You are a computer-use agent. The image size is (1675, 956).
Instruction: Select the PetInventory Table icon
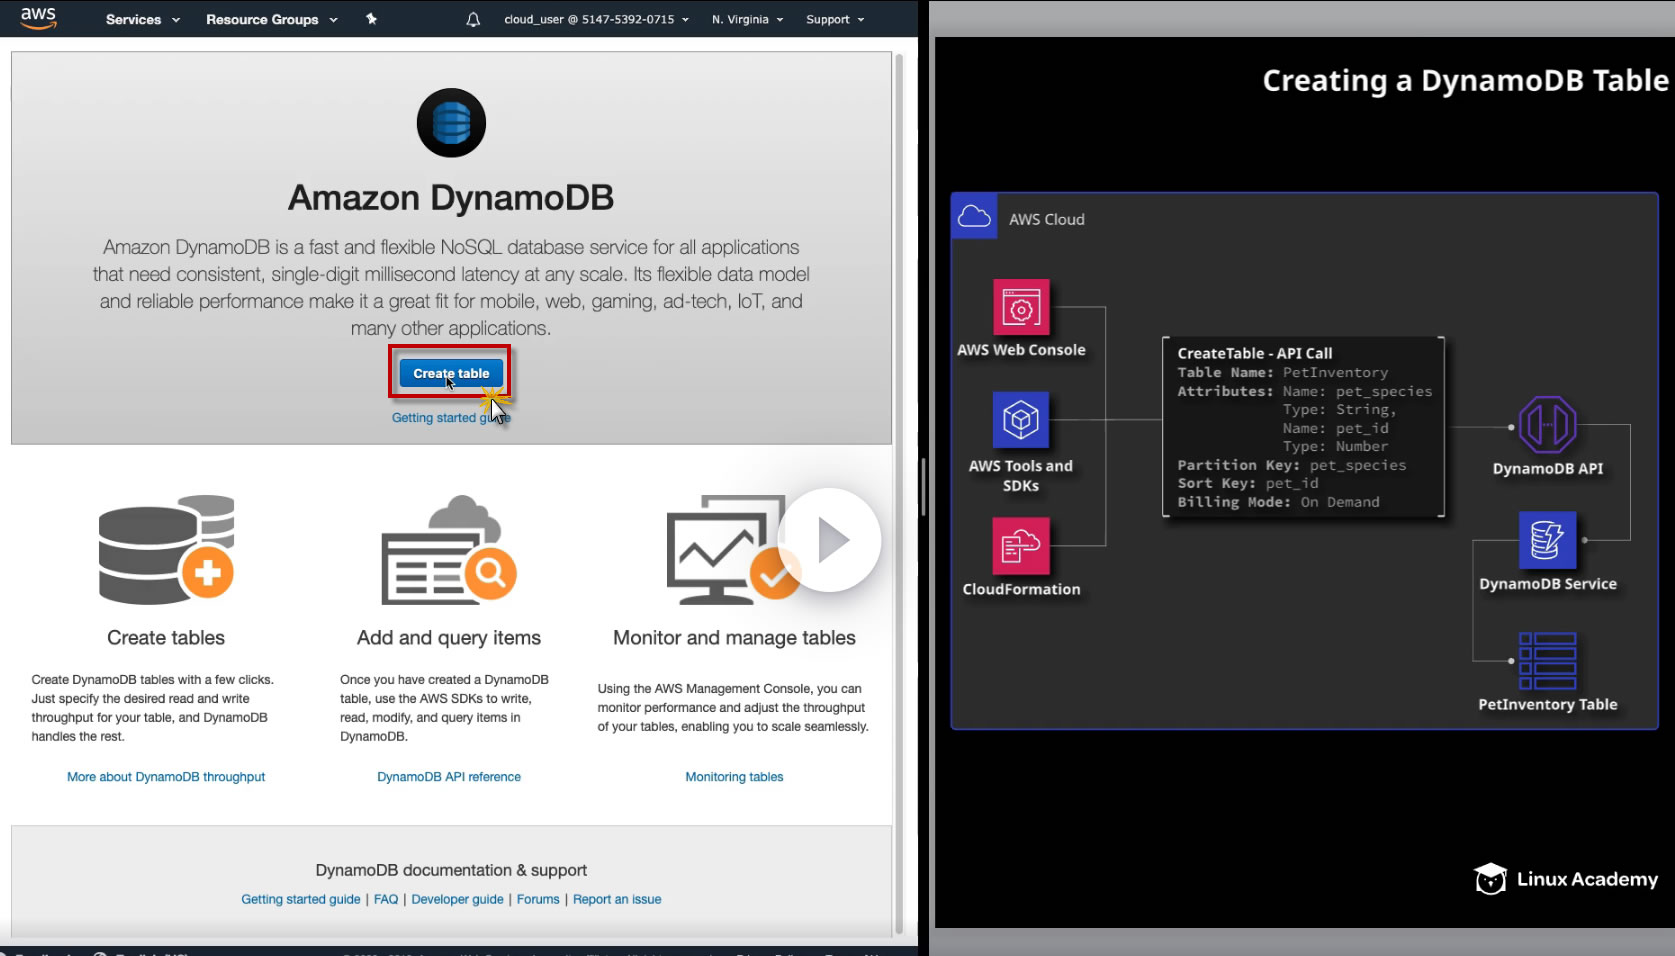[1547, 661]
